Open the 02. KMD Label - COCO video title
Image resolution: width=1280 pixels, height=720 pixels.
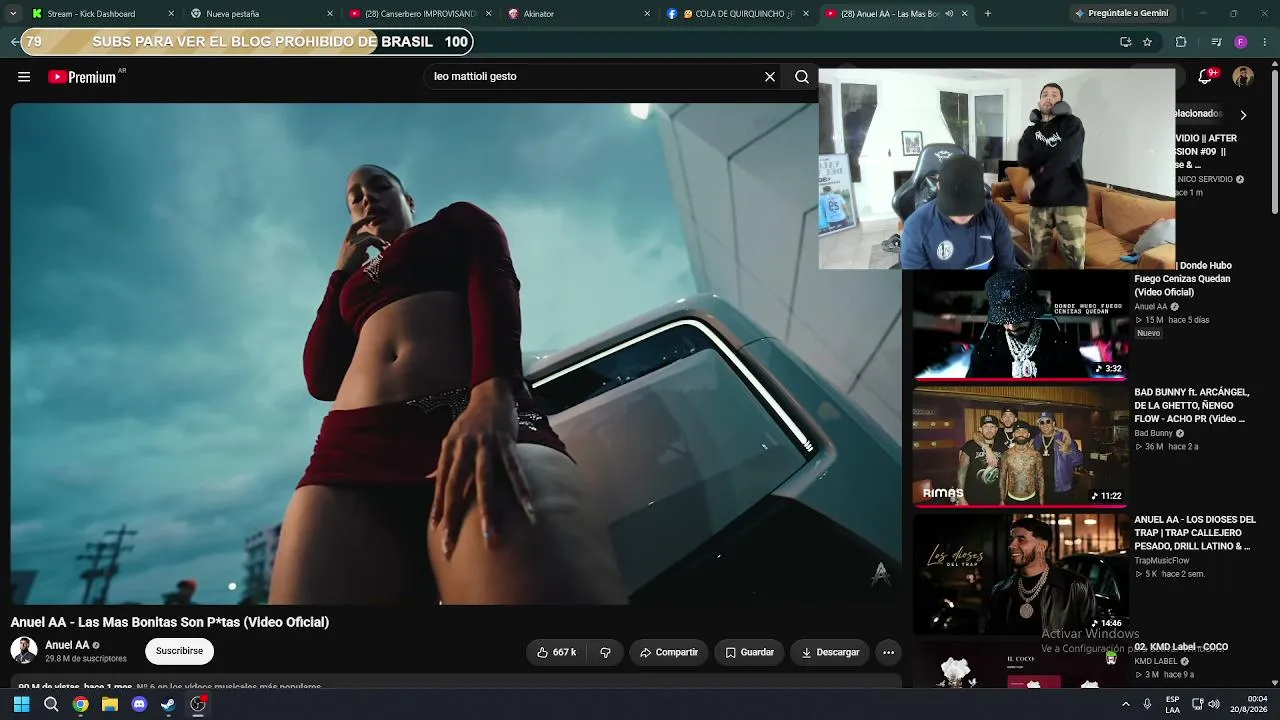pyautogui.click(x=1181, y=647)
